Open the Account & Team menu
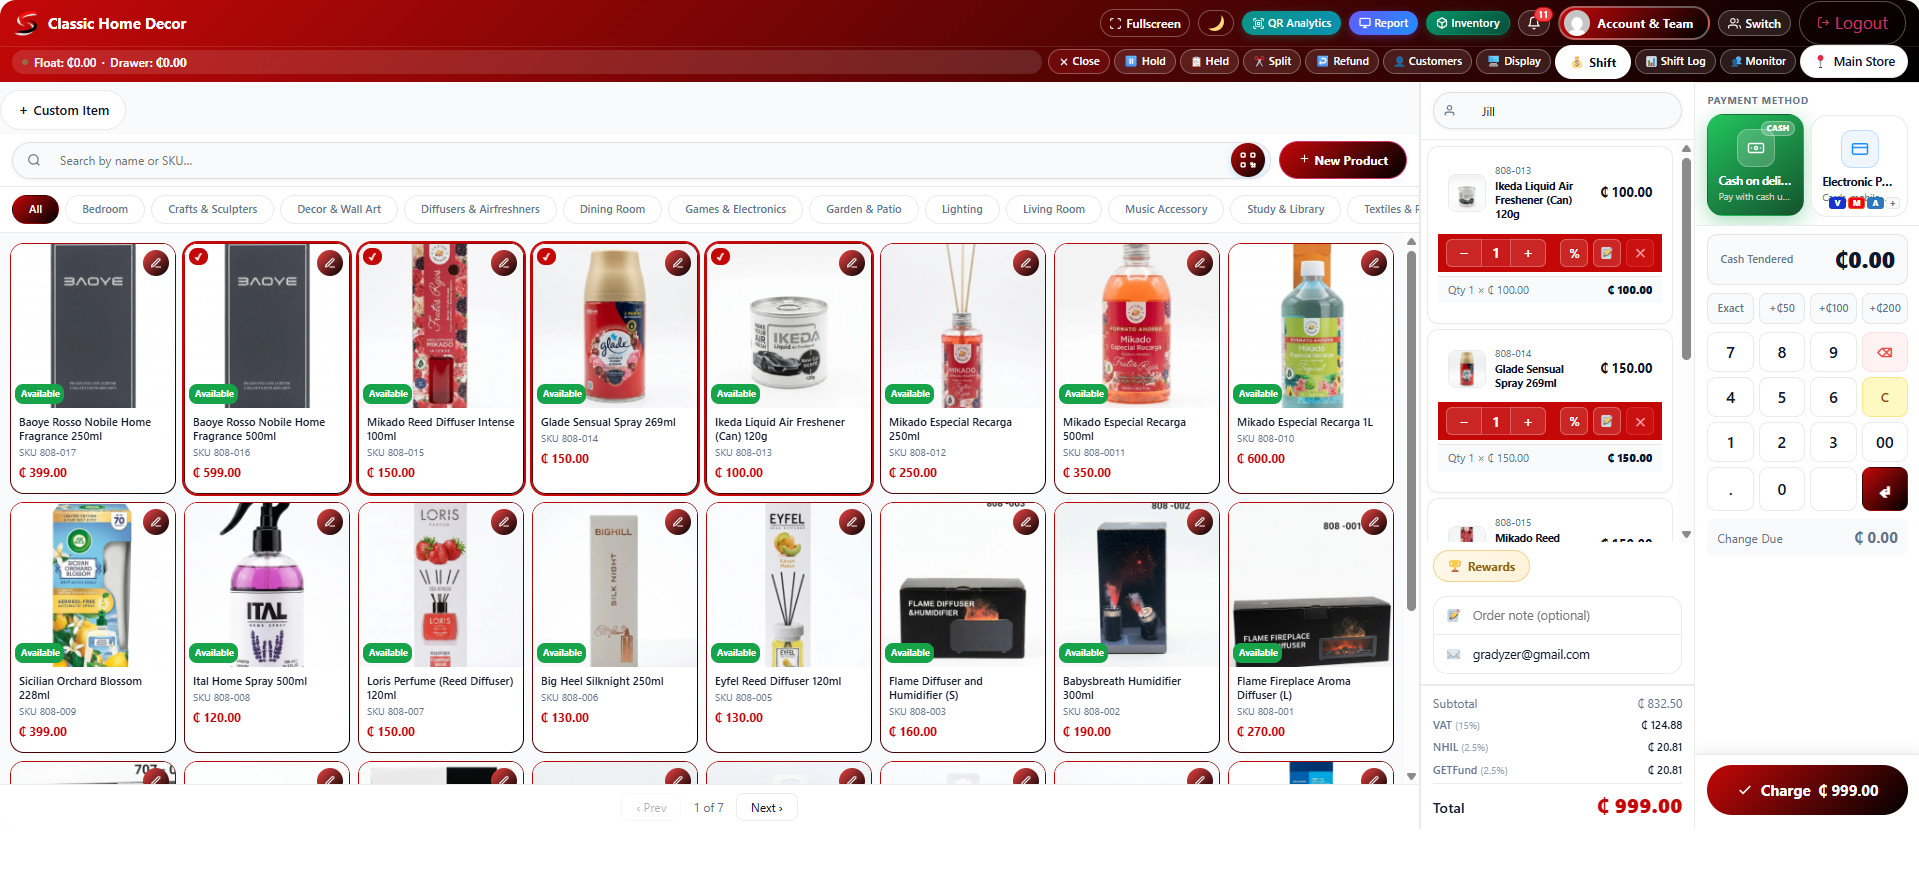The image size is (1919, 879). [1634, 23]
